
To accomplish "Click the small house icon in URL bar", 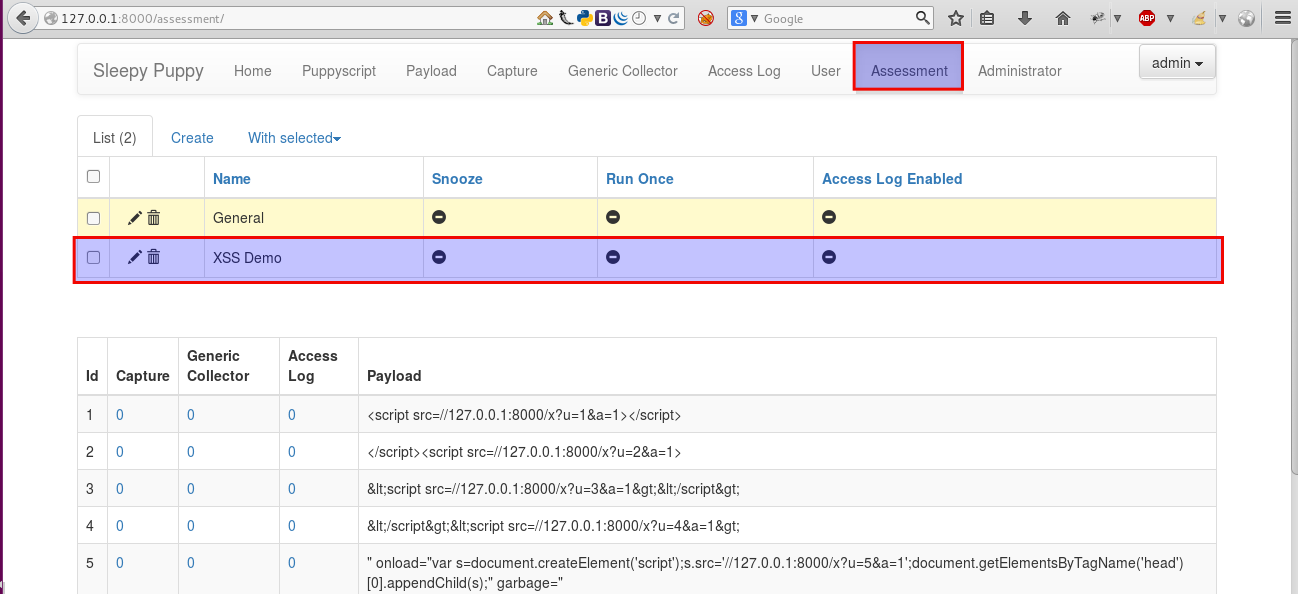I will tap(545, 18).
